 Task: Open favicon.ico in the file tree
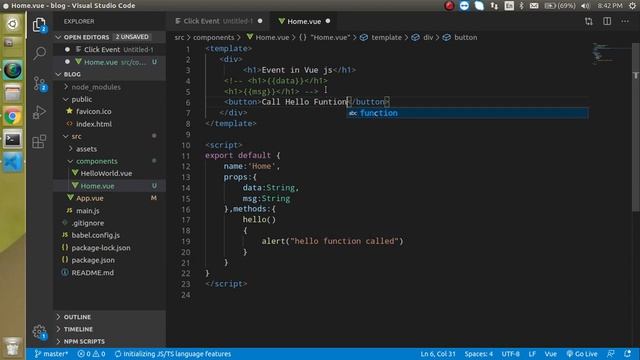point(93,111)
